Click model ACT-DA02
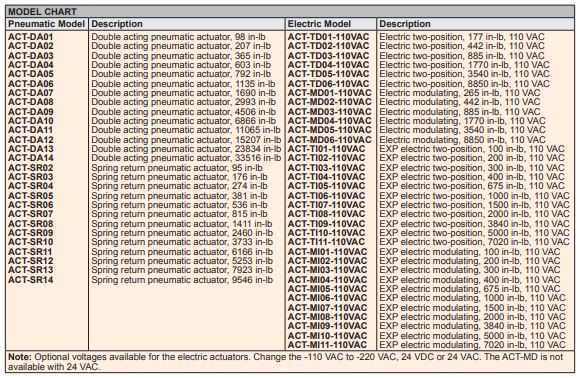The height and width of the screenshot is (378, 581). pyautogui.click(x=31, y=46)
